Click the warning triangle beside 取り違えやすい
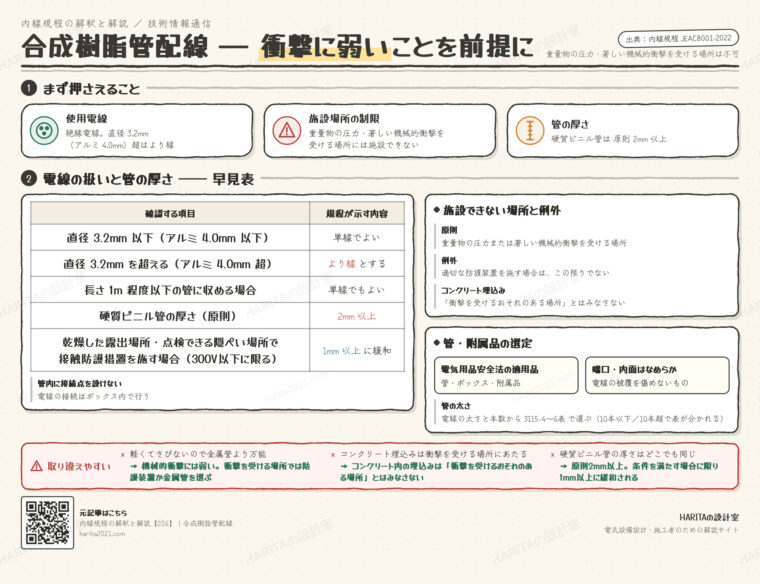Viewport: 760px width, 584px height. tap(36, 466)
